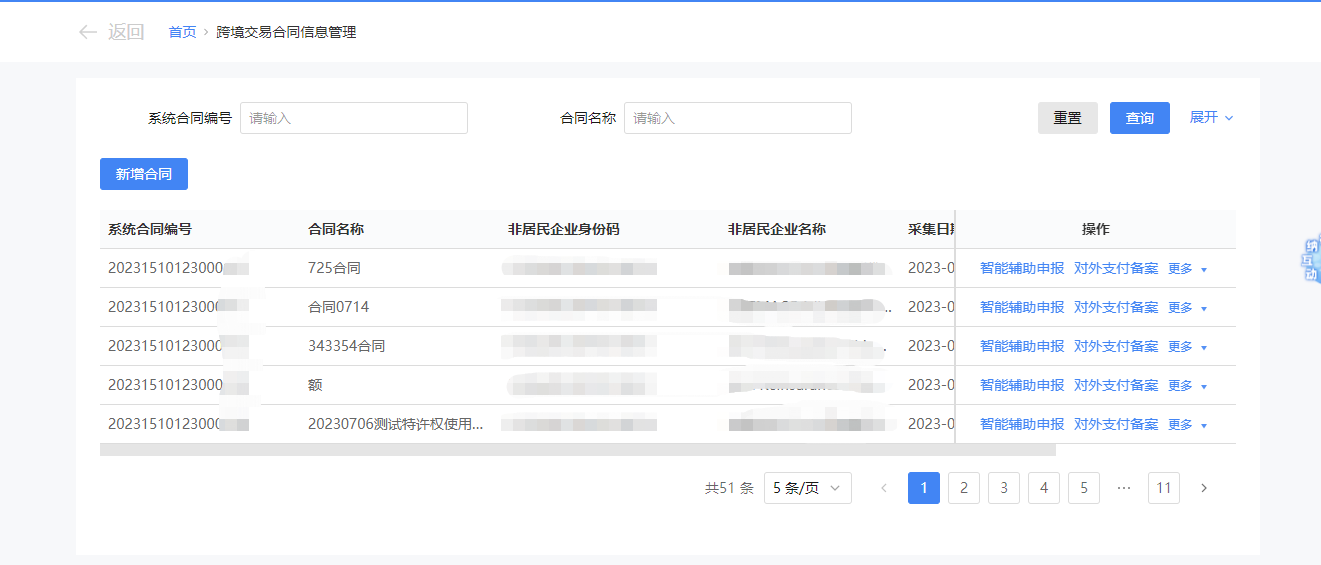Viewport: 1321px width, 565px height.
Task: Expand the search filters with 展开
Action: point(1211,117)
